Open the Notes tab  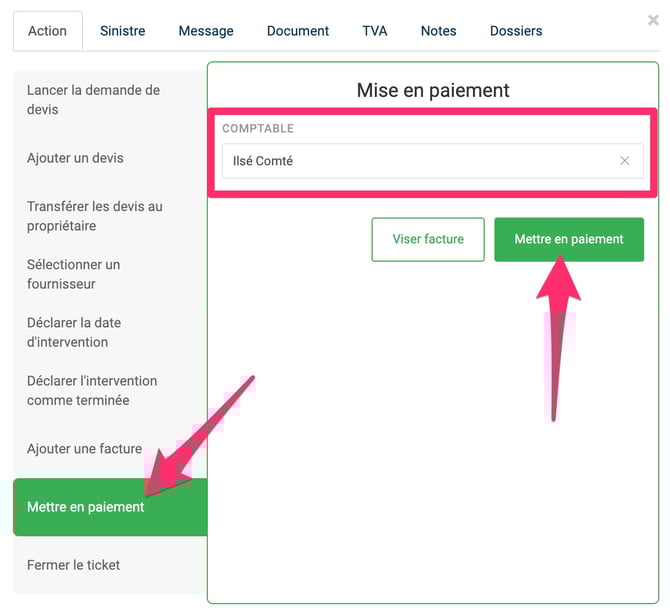pyautogui.click(x=438, y=31)
